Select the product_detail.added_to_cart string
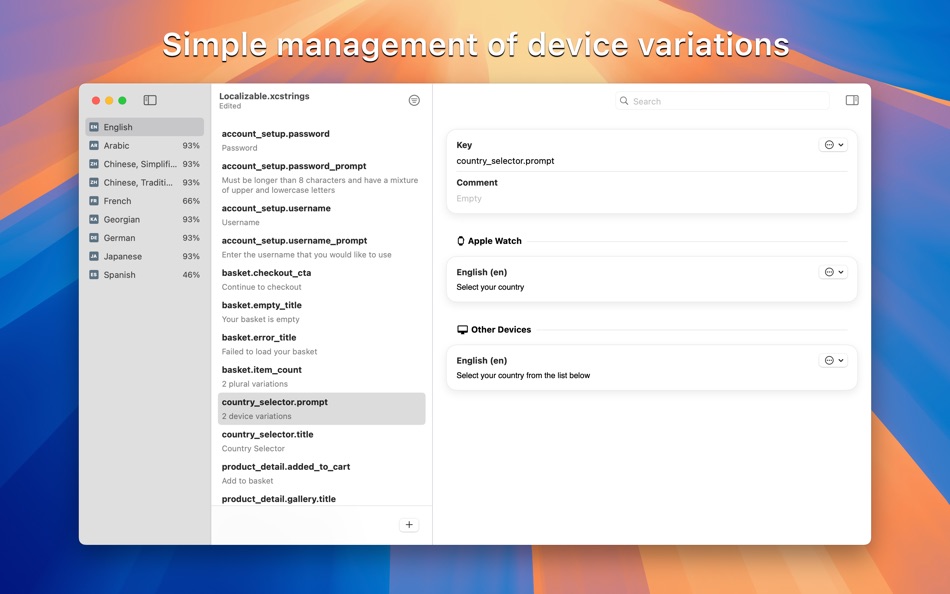This screenshot has width=950, height=594. tap(322, 473)
